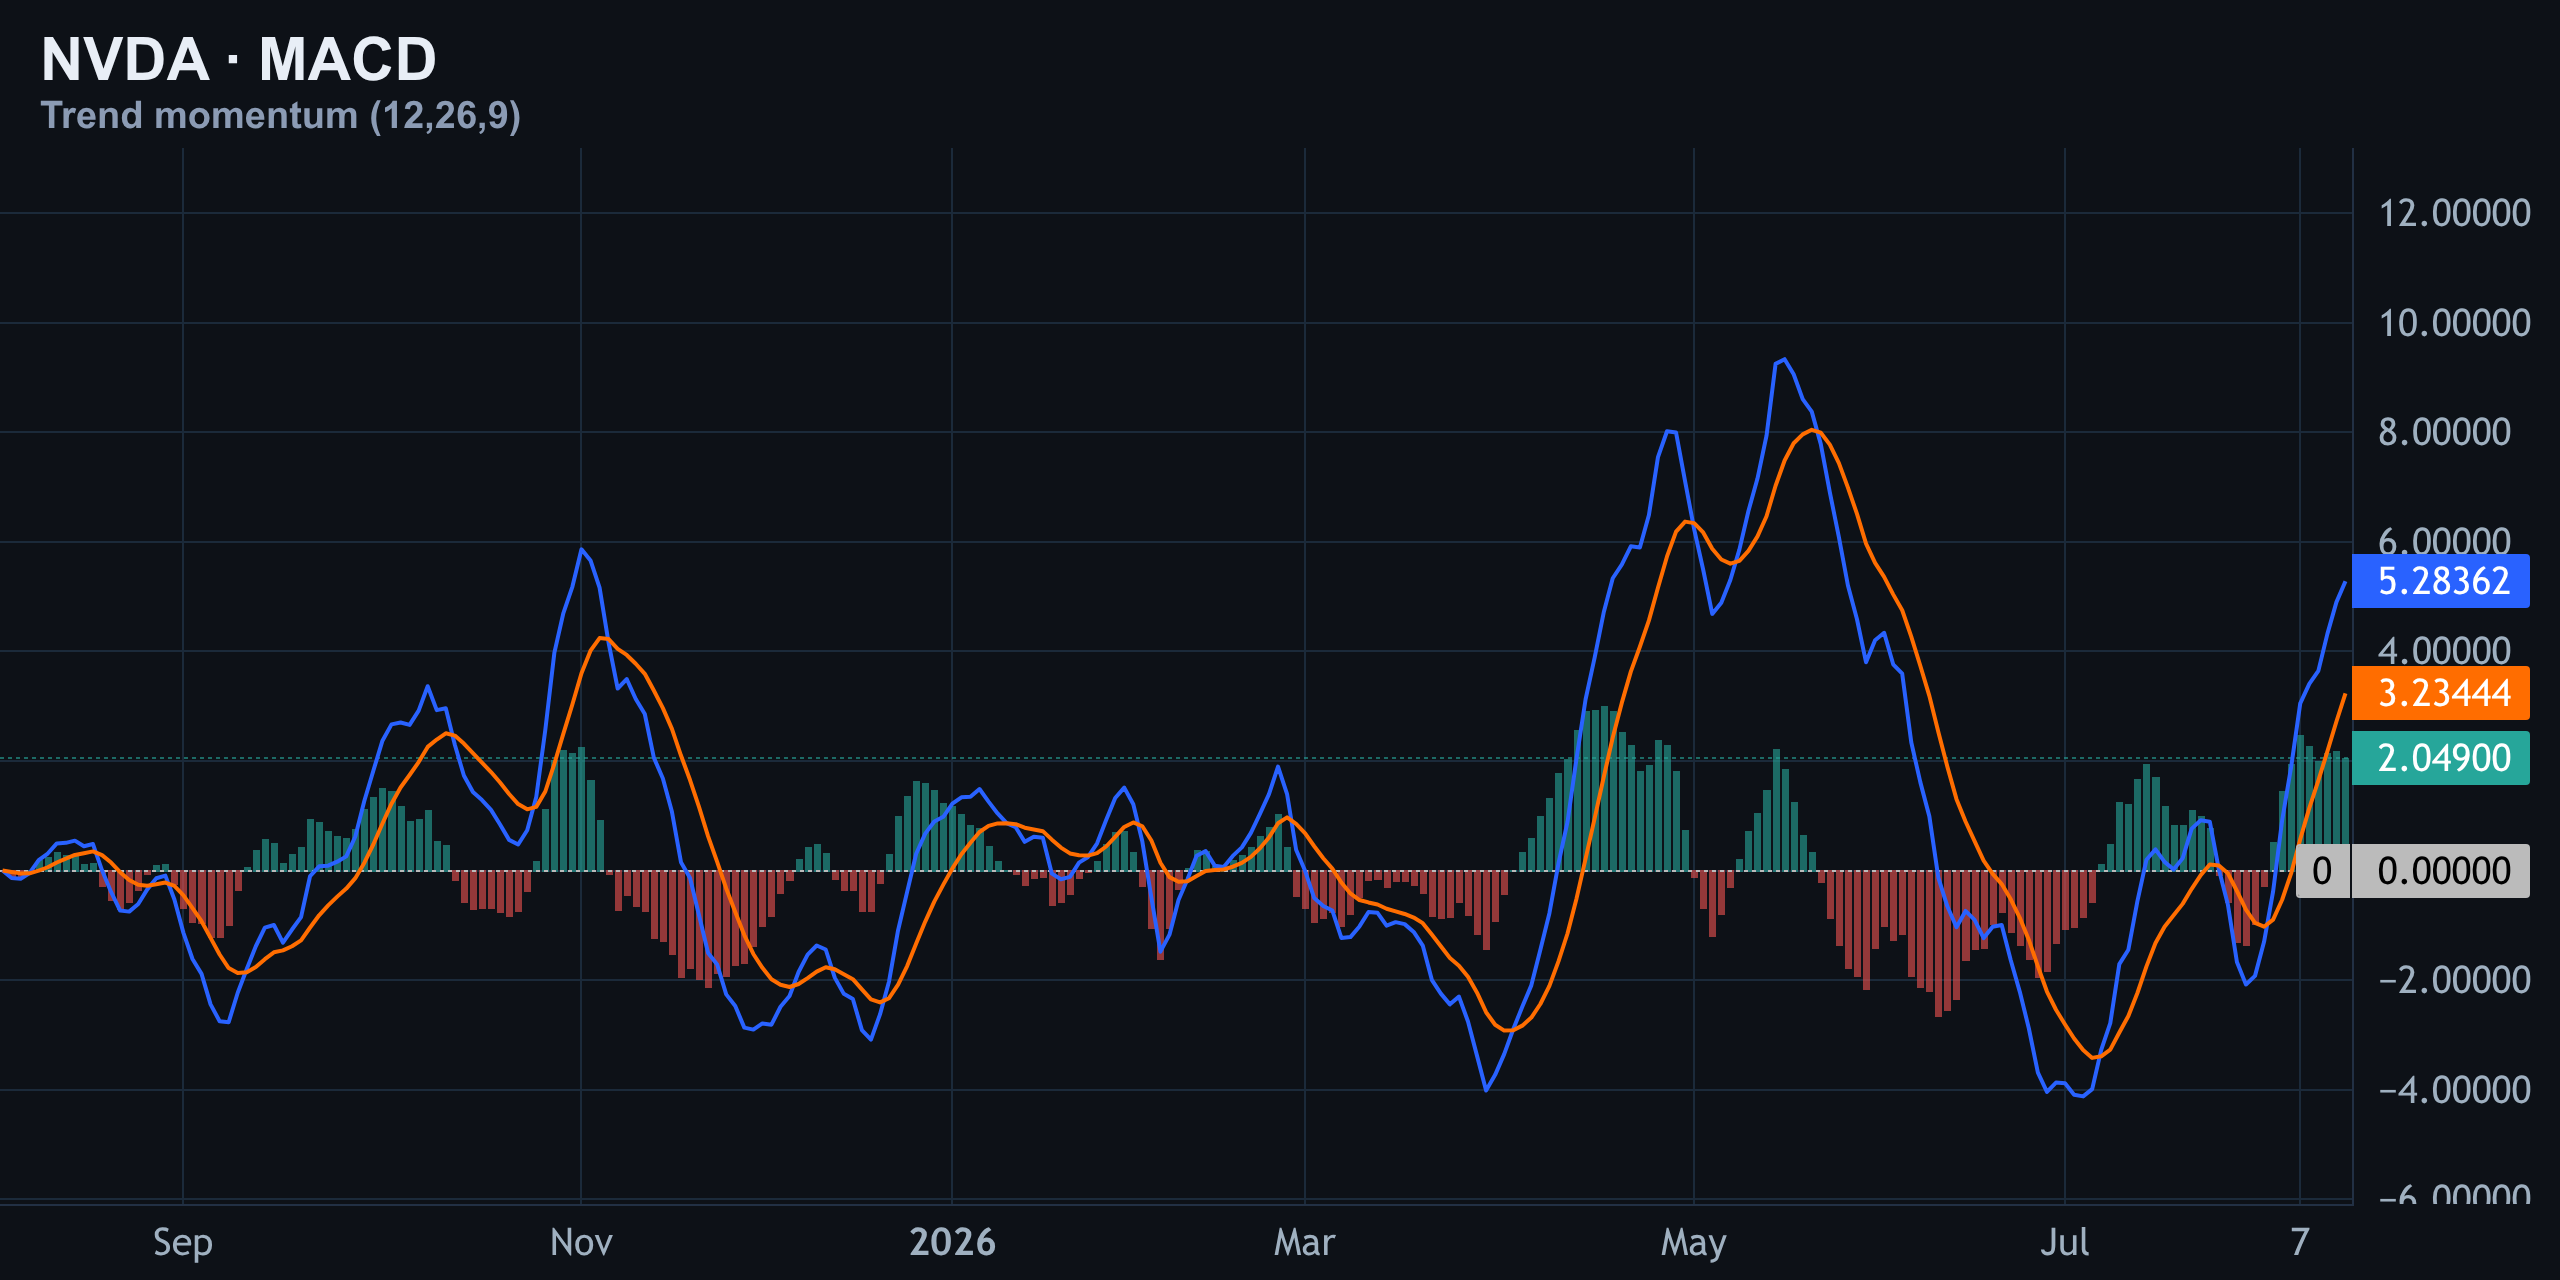Click the May time axis label
This screenshot has width=2560, height=1280.
pos(1693,1244)
